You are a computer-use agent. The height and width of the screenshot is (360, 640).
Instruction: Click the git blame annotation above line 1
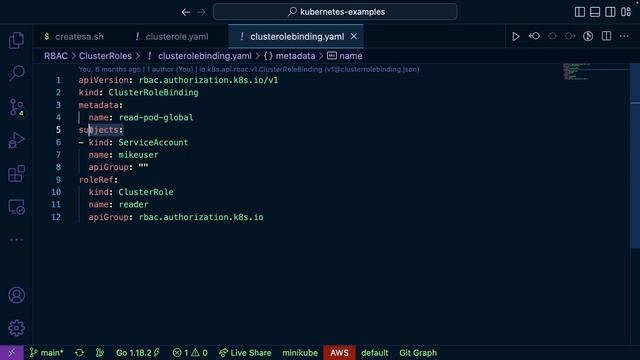click(136, 69)
